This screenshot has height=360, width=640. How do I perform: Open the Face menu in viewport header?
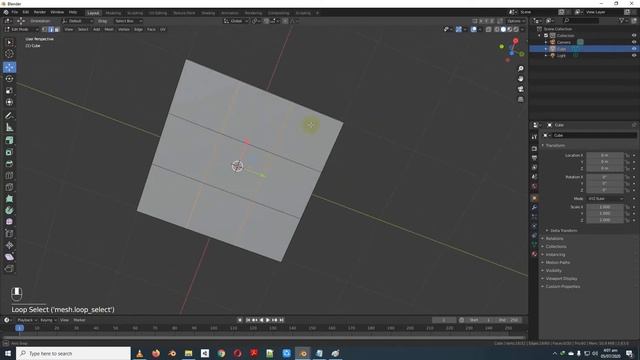[x=151, y=29]
